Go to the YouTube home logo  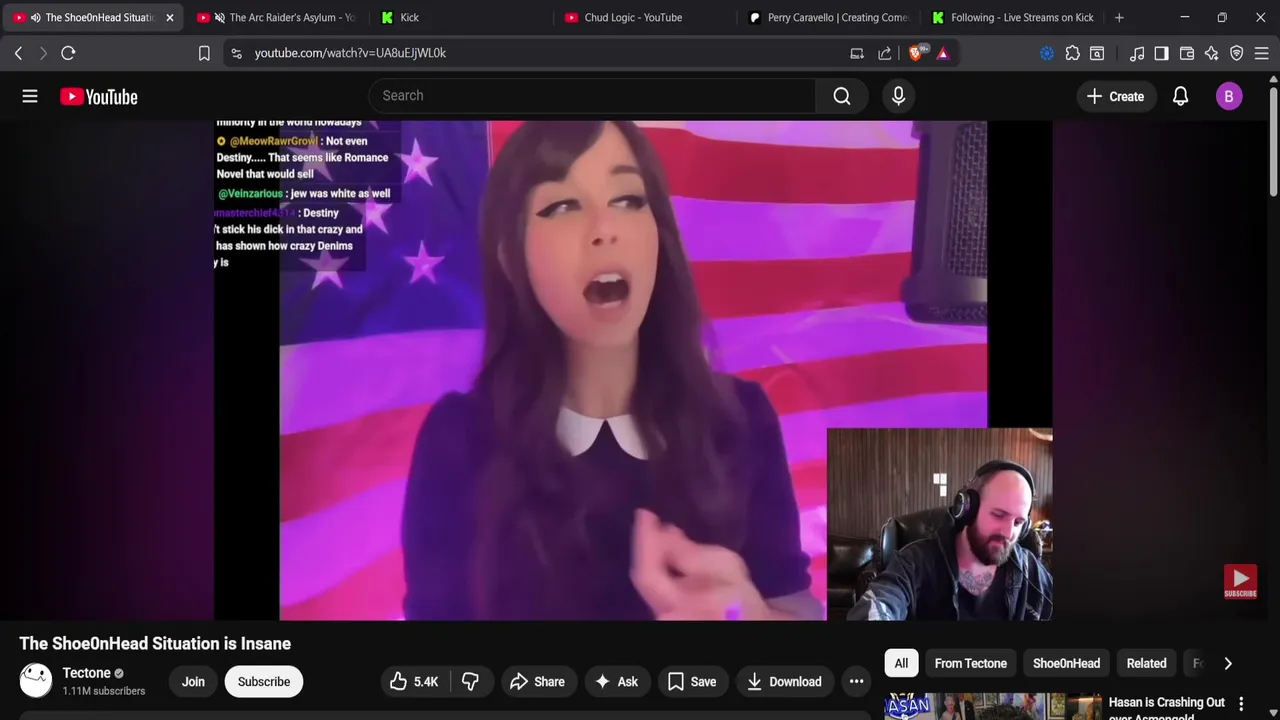(98, 96)
